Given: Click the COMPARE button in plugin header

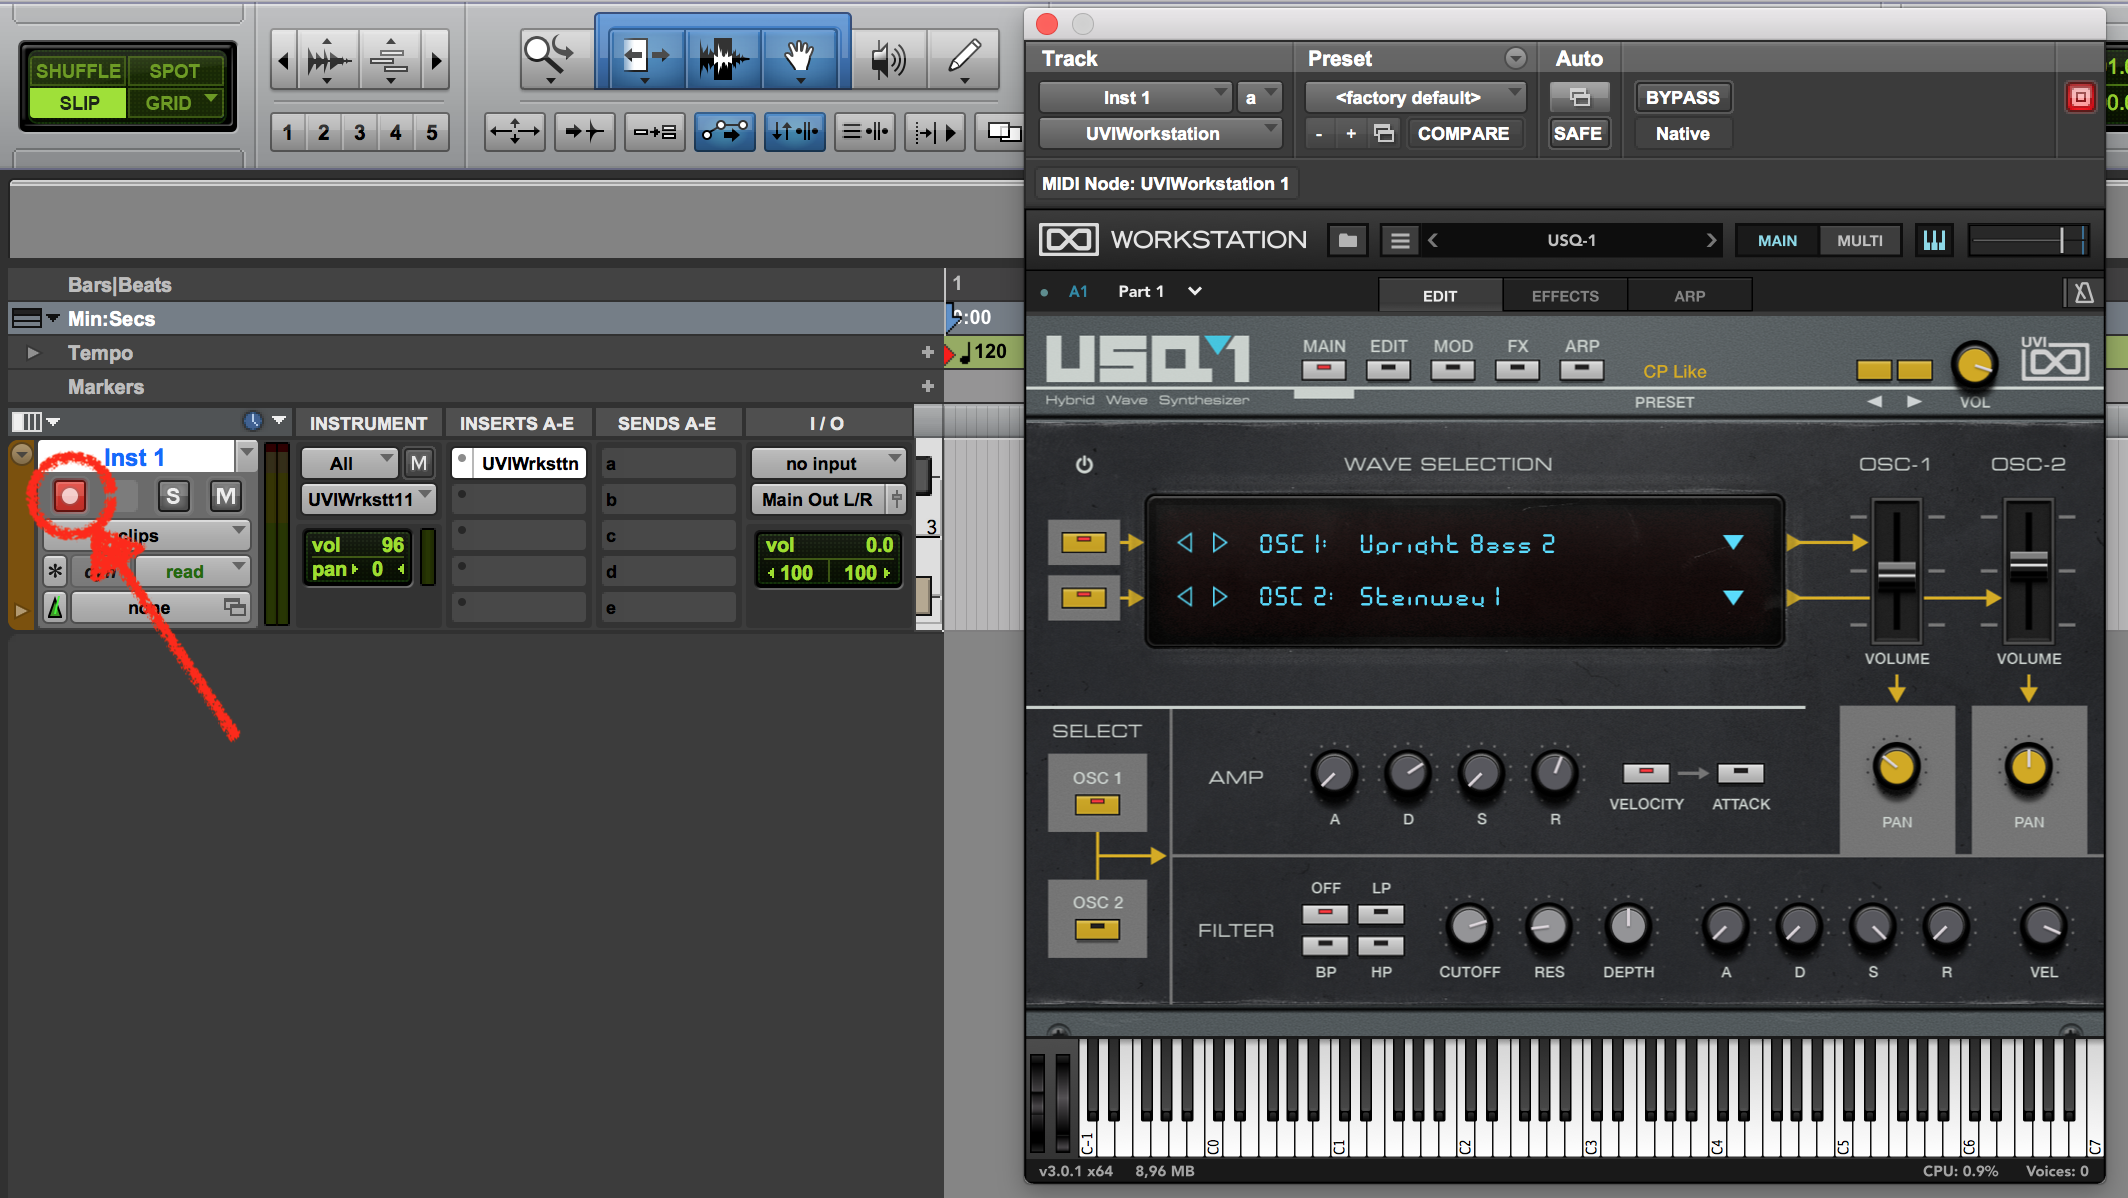Looking at the screenshot, I should (x=1460, y=133).
